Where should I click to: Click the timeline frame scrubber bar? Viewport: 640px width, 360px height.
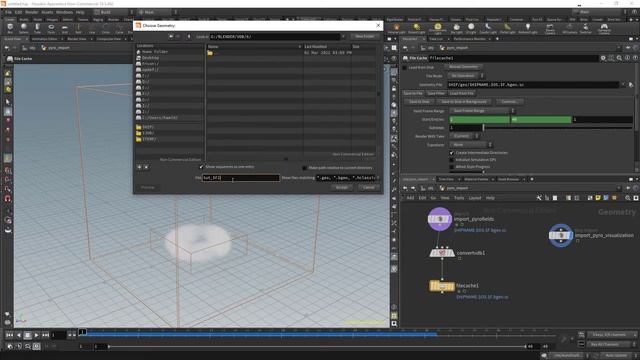click(318, 333)
